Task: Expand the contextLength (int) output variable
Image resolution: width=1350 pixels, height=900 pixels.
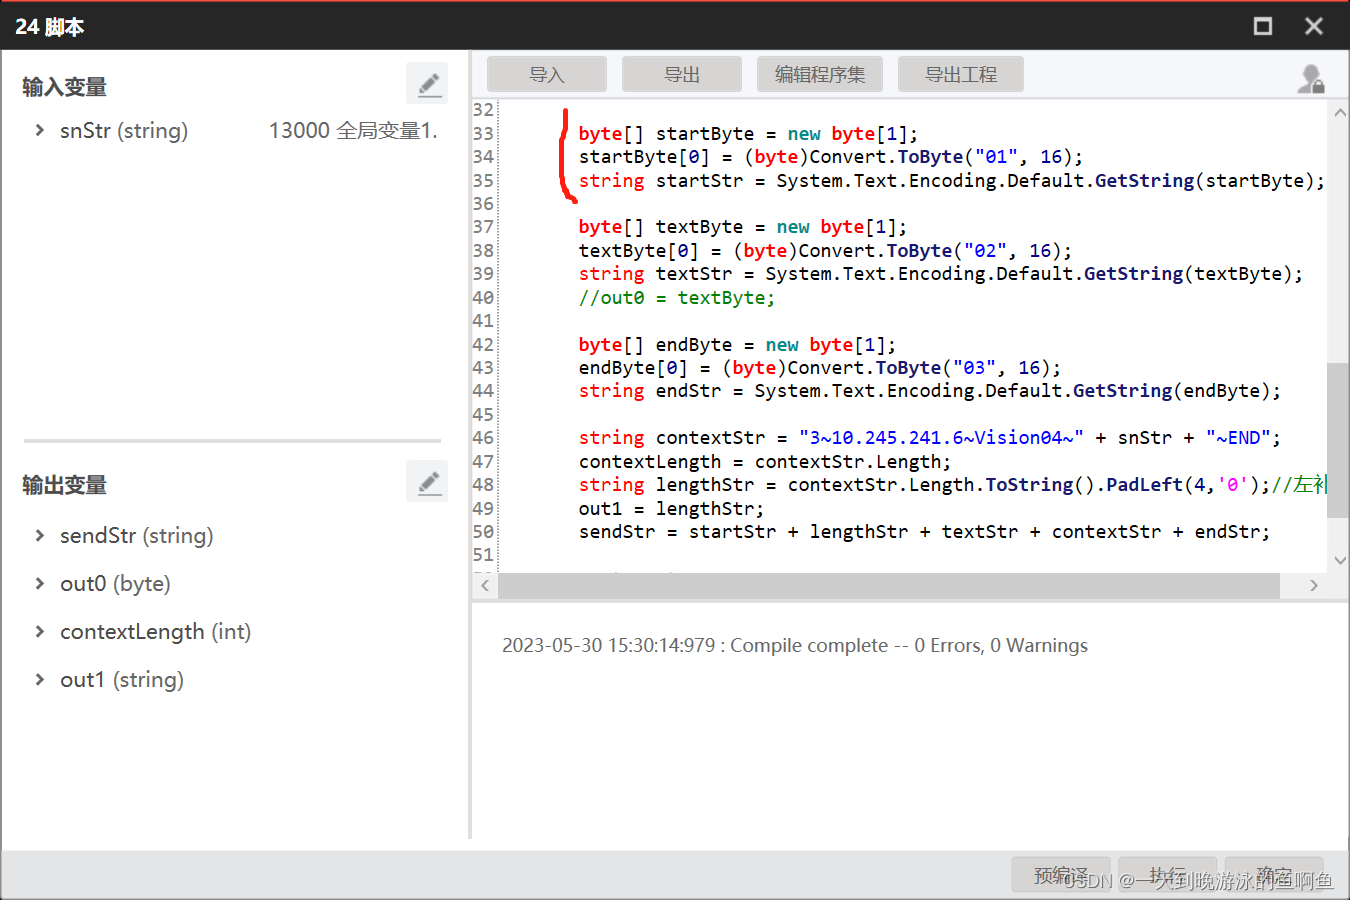Action: (x=39, y=631)
